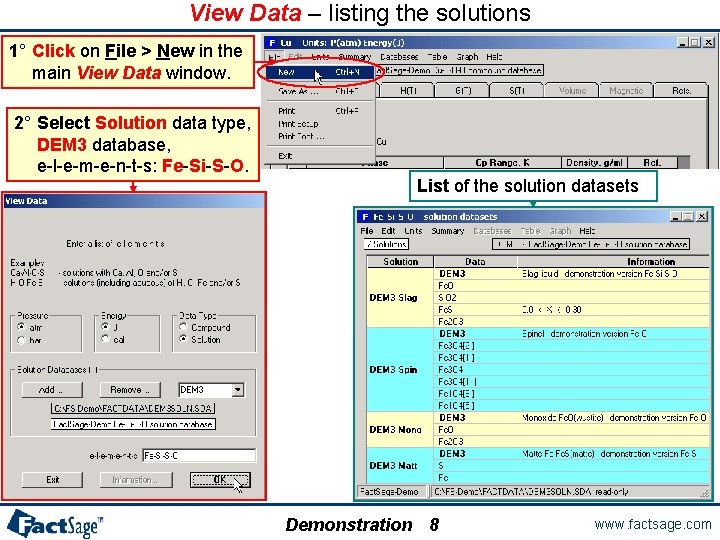Choose cal as the energy unit

(x=105, y=339)
